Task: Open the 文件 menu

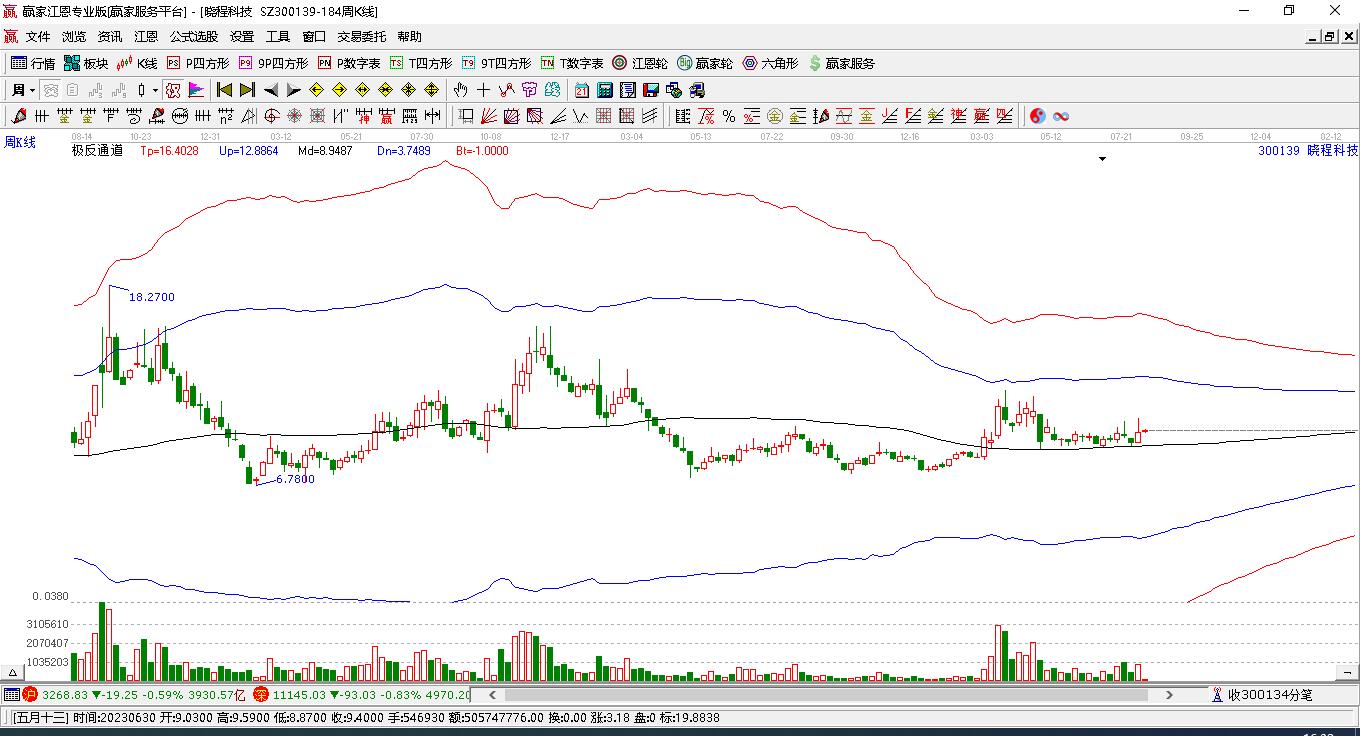Action: point(38,36)
